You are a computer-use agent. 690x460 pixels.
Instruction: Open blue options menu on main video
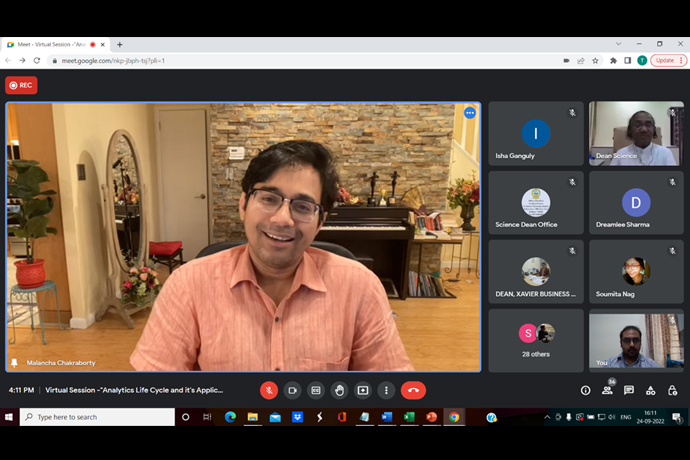pyautogui.click(x=470, y=113)
